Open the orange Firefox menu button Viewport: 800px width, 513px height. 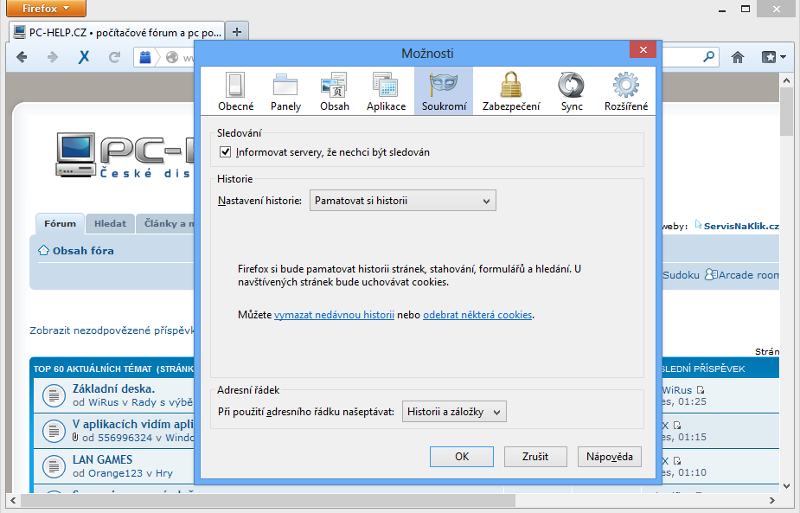[45, 9]
